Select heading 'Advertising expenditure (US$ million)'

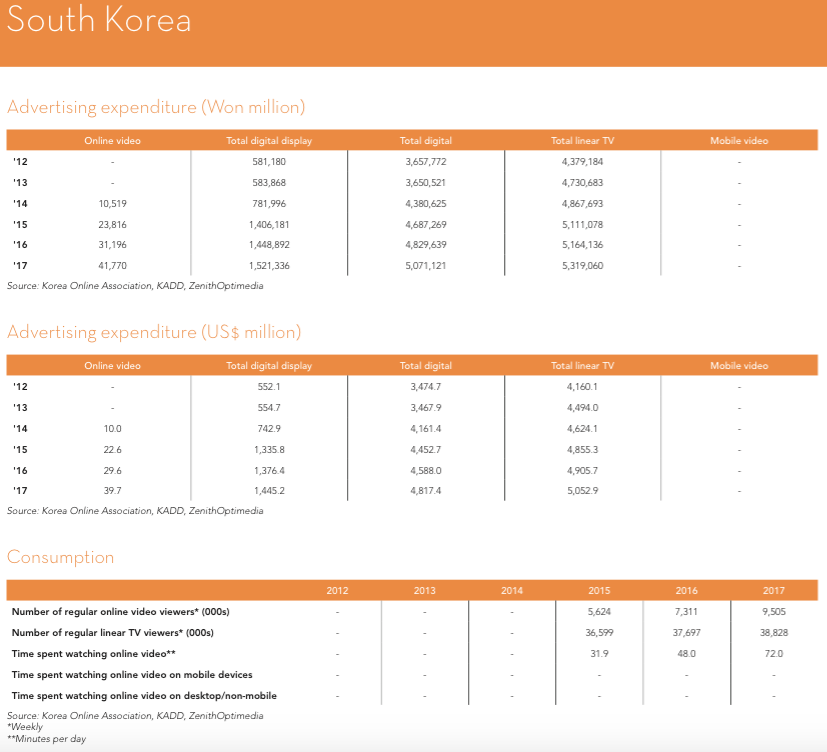[x=154, y=332]
